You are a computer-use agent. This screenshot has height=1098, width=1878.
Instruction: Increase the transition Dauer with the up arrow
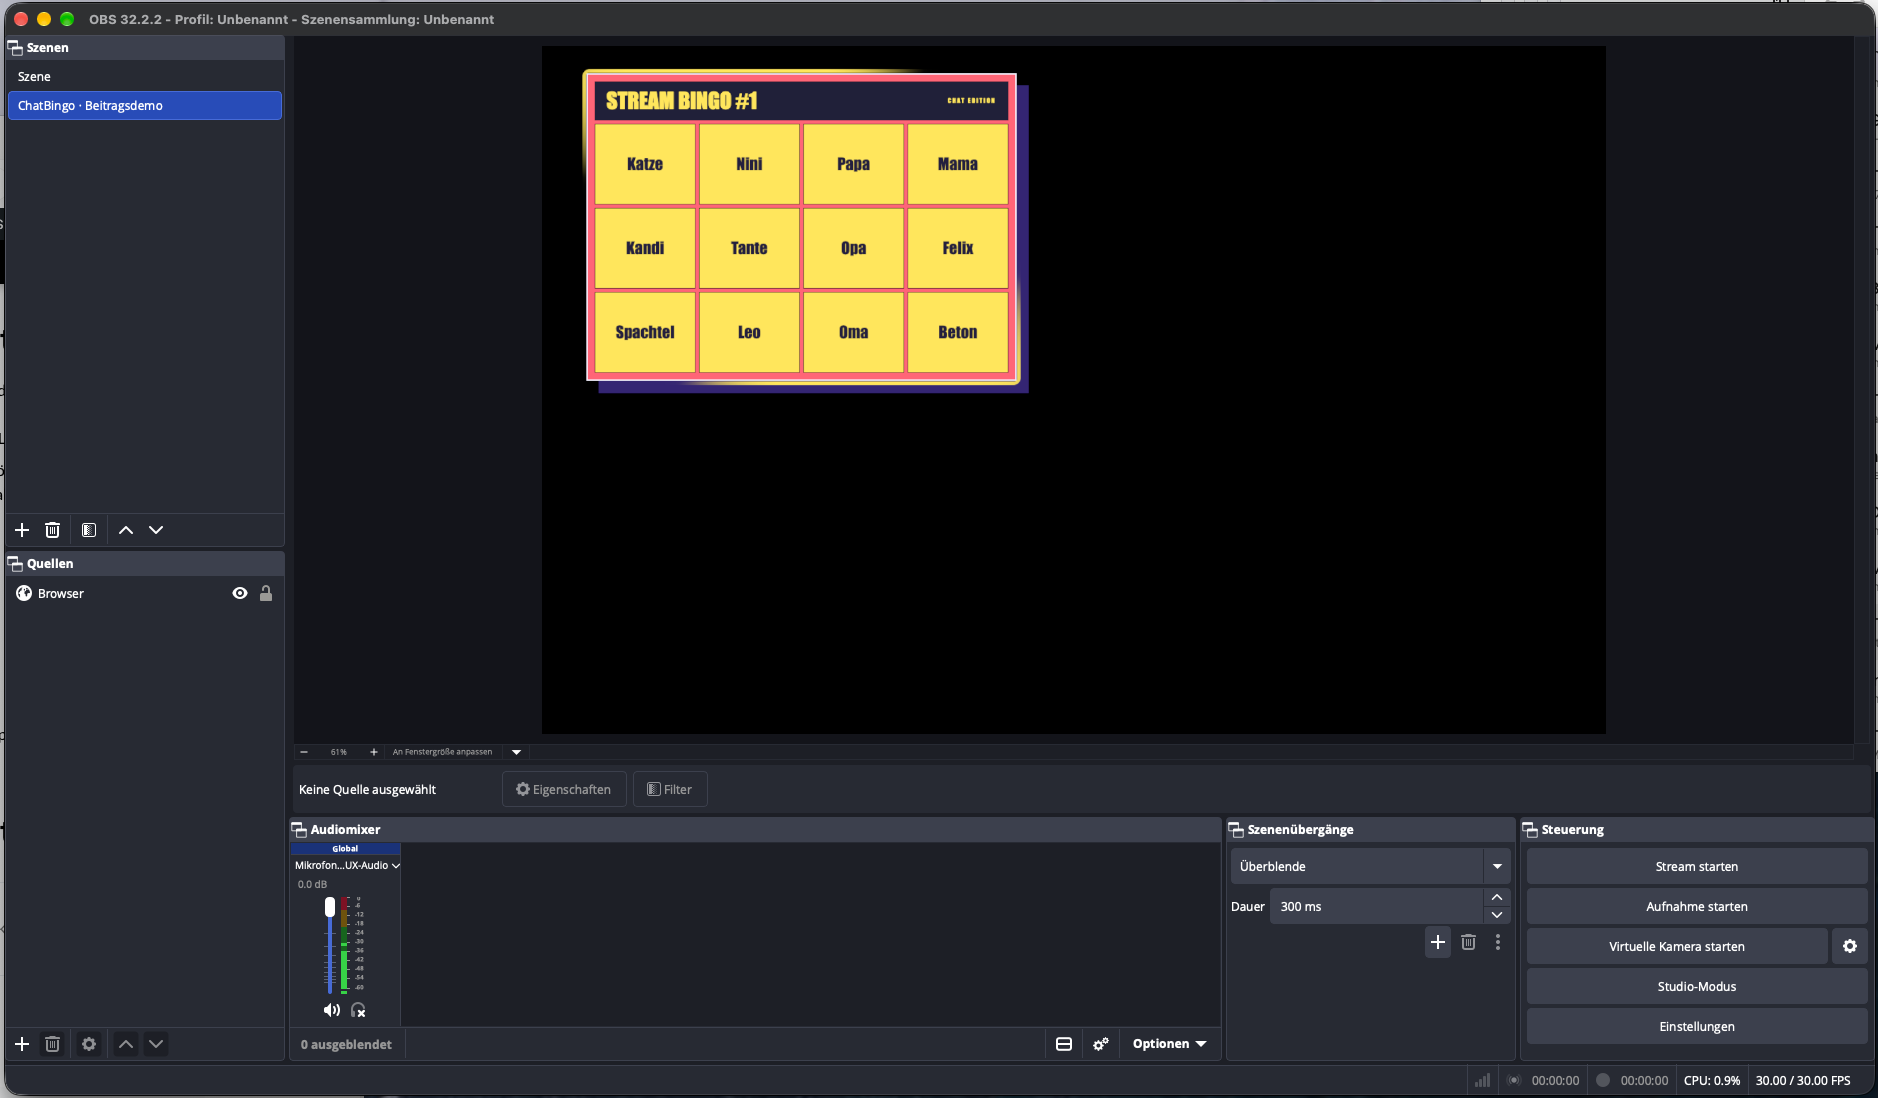pyautogui.click(x=1497, y=897)
